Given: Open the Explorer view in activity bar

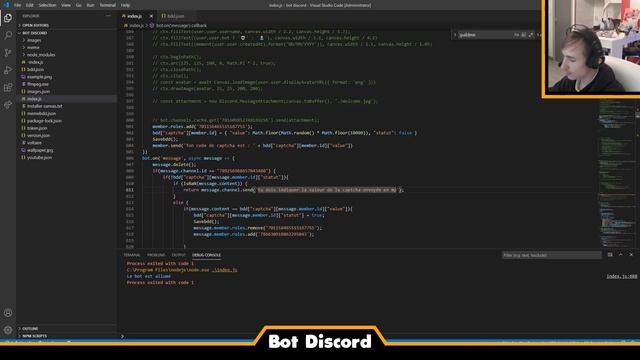Looking at the screenshot, I should click(8, 18).
